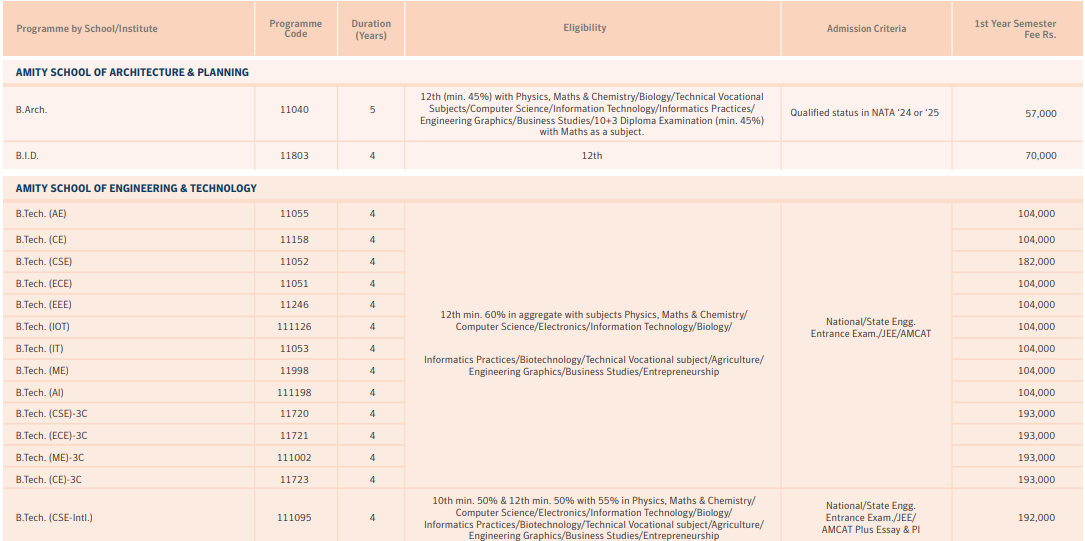The width and height of the screenshot is (1085, 541).
Task: Select the 193,000 fee for B.Tech. (ME)-3C
Action: [1037, 457]
